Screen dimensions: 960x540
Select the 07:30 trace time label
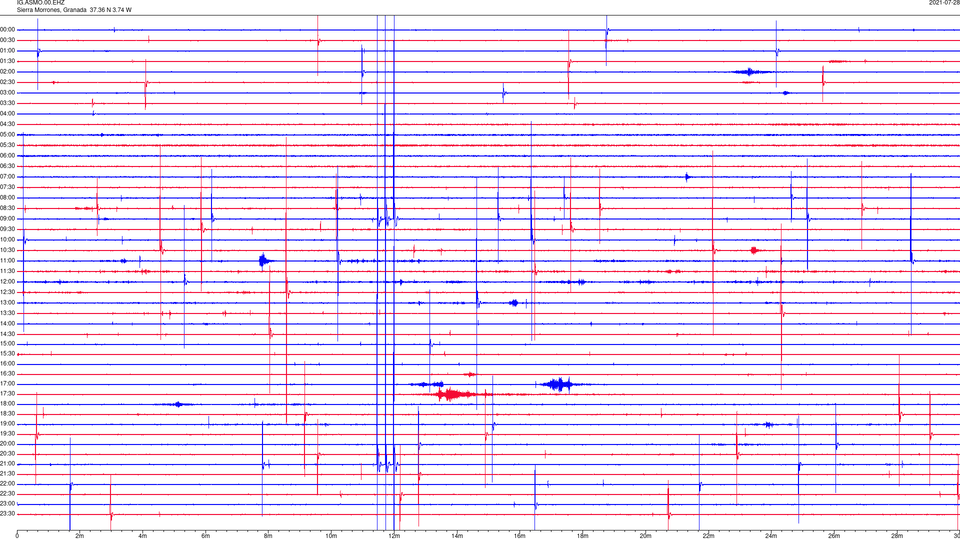8,187
